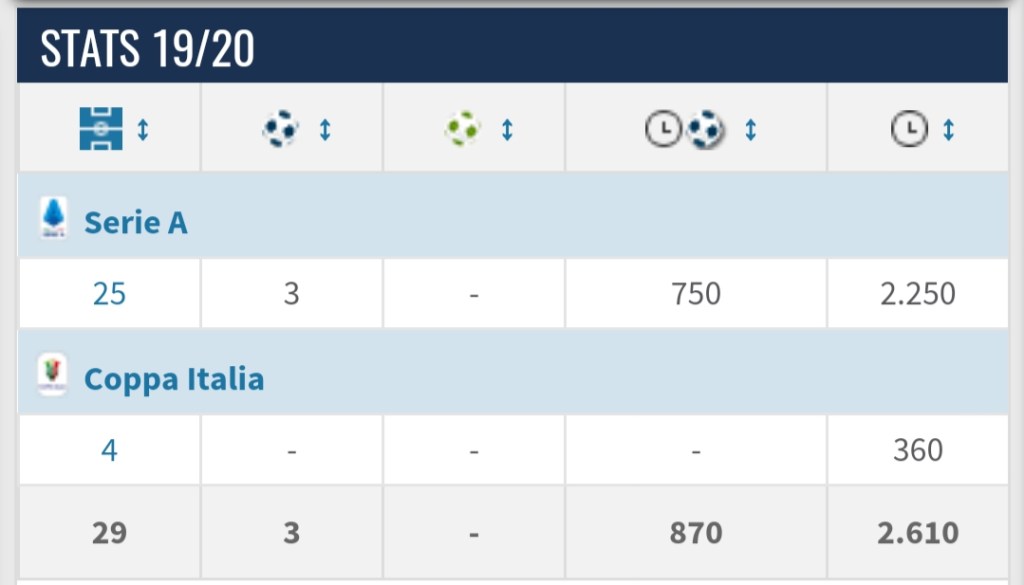Screen dimensions: 1024x585
Task: Click the minutes-per-goal clock and ball icon
Action: (x=685, y=130)
